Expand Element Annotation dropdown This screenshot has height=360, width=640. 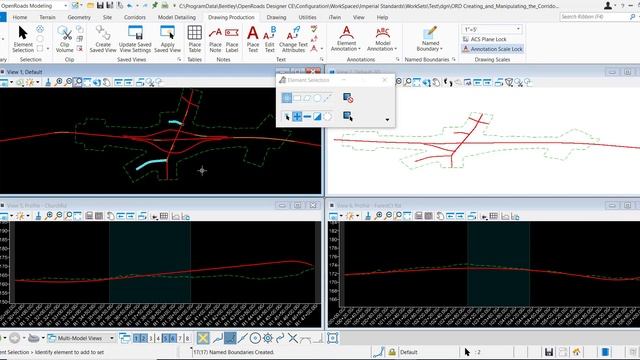[x=346, y=39]
